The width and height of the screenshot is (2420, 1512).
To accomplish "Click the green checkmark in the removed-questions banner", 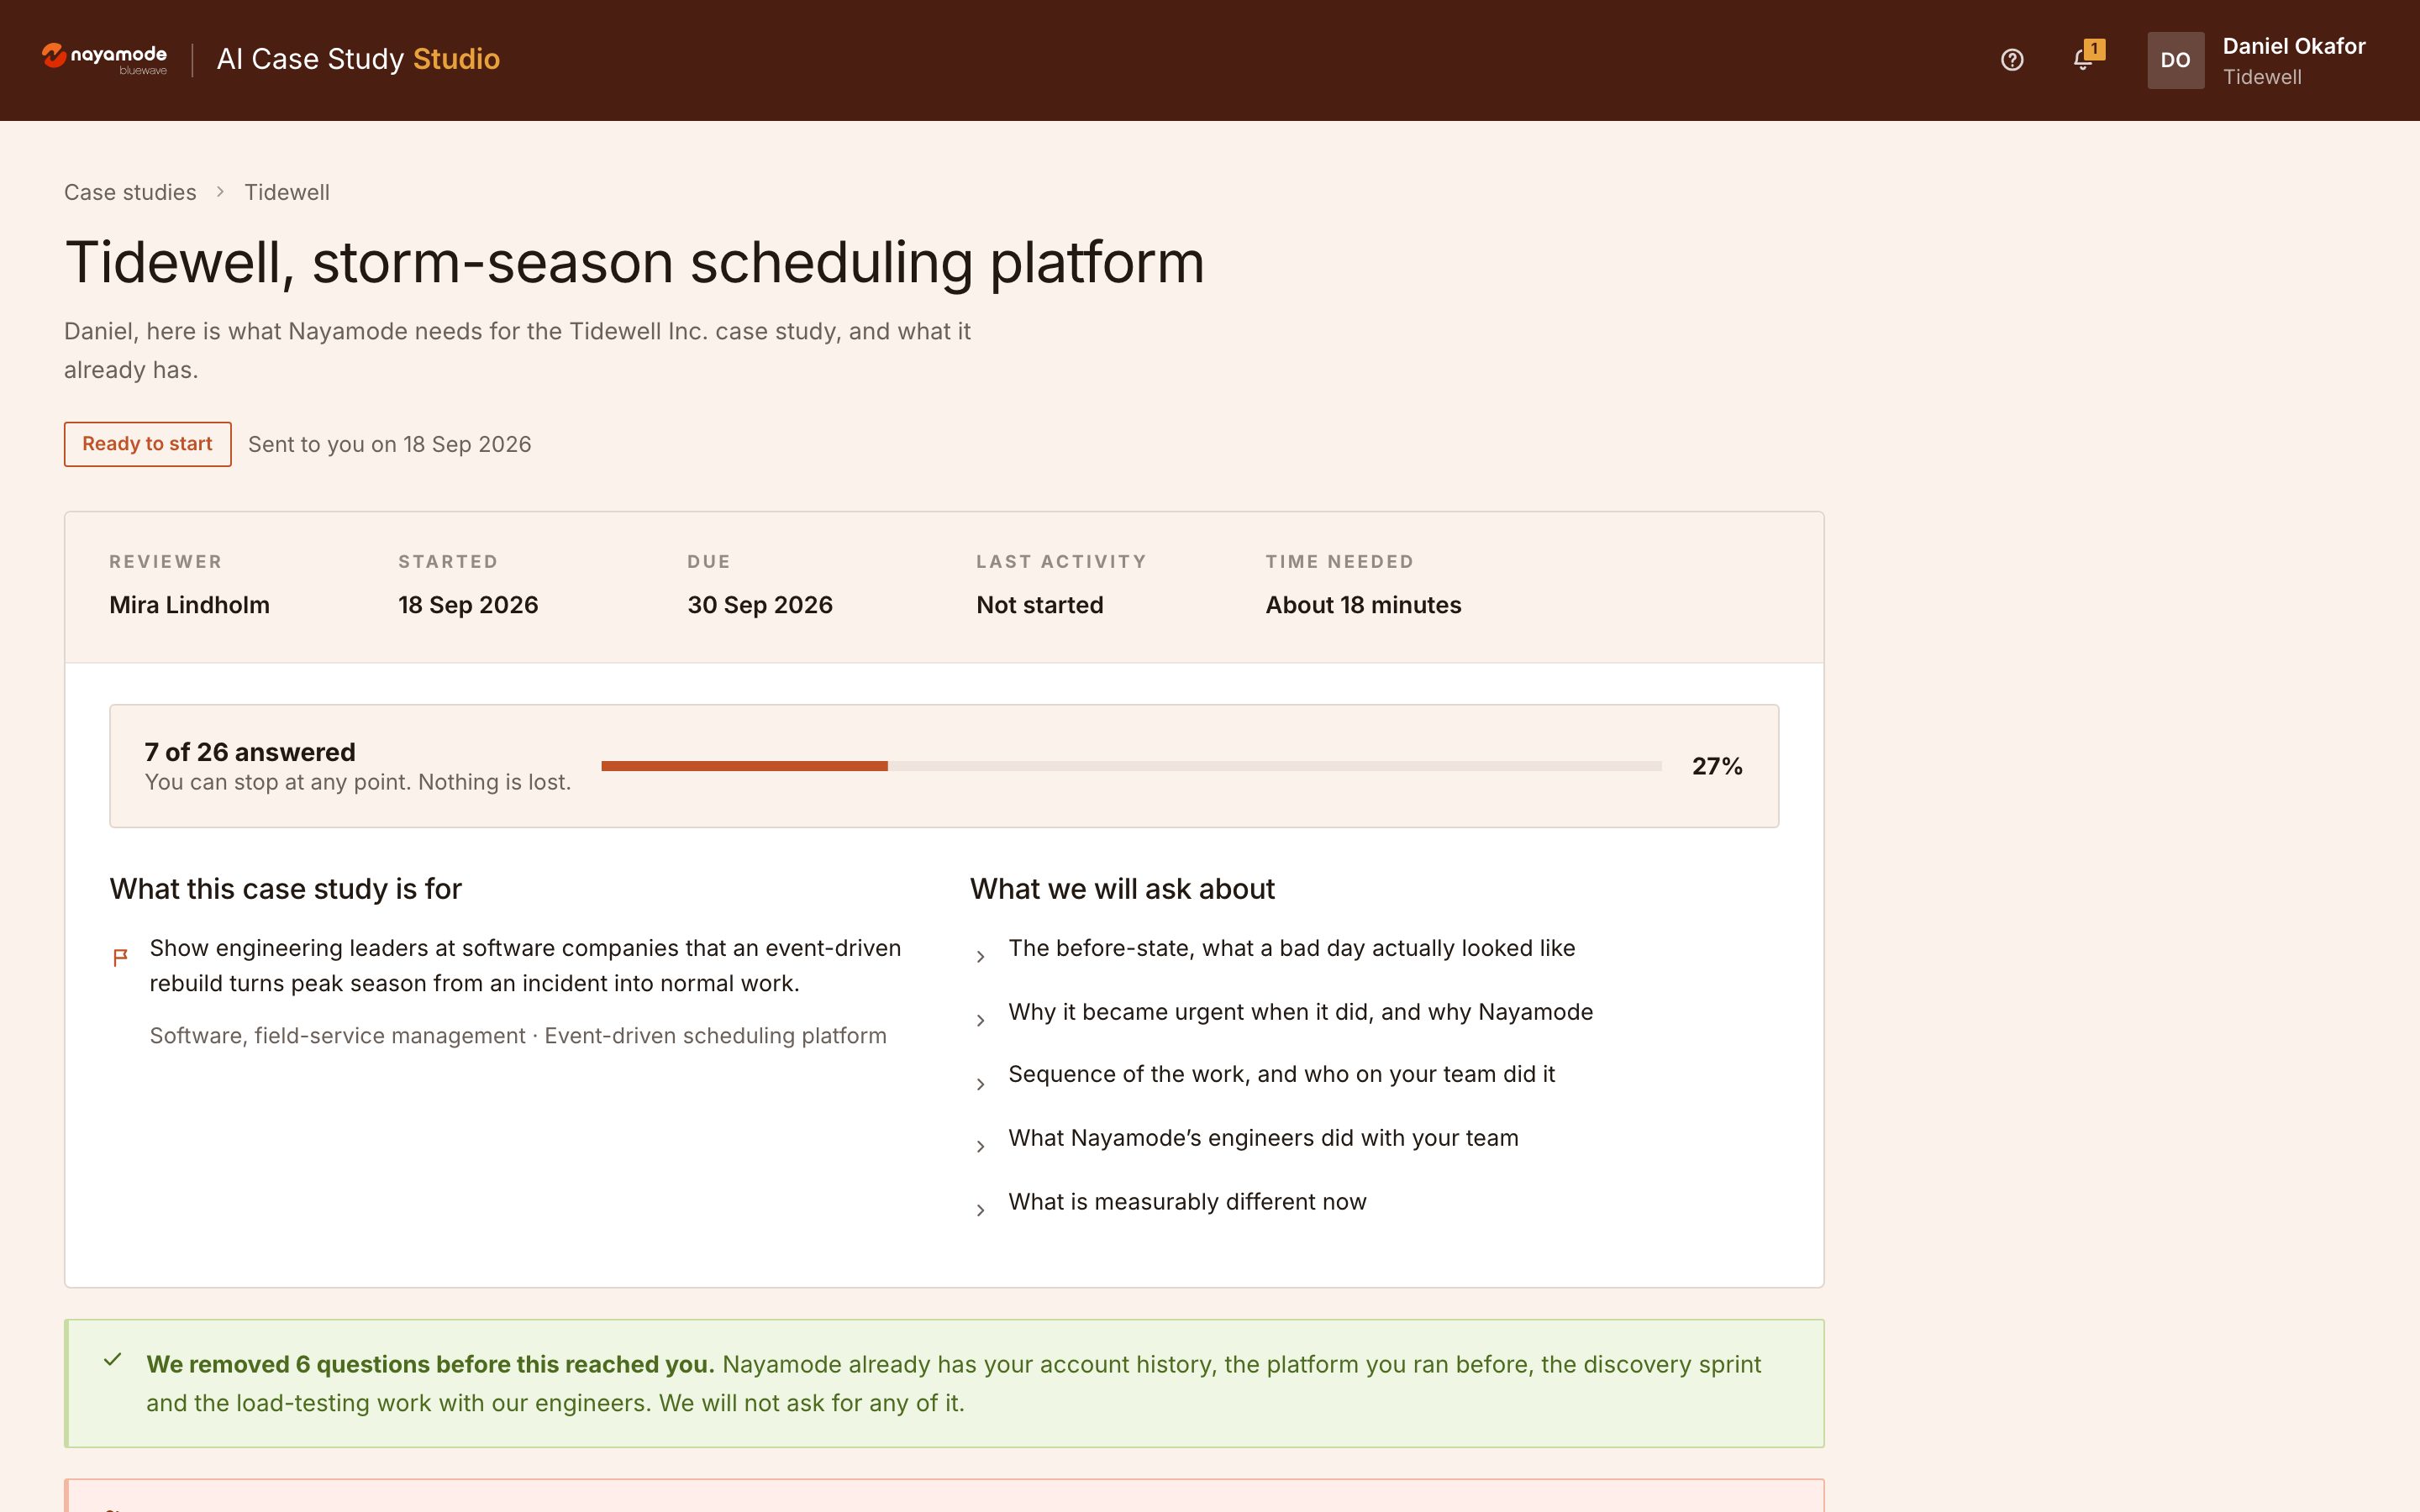I will pos(113,1360).
